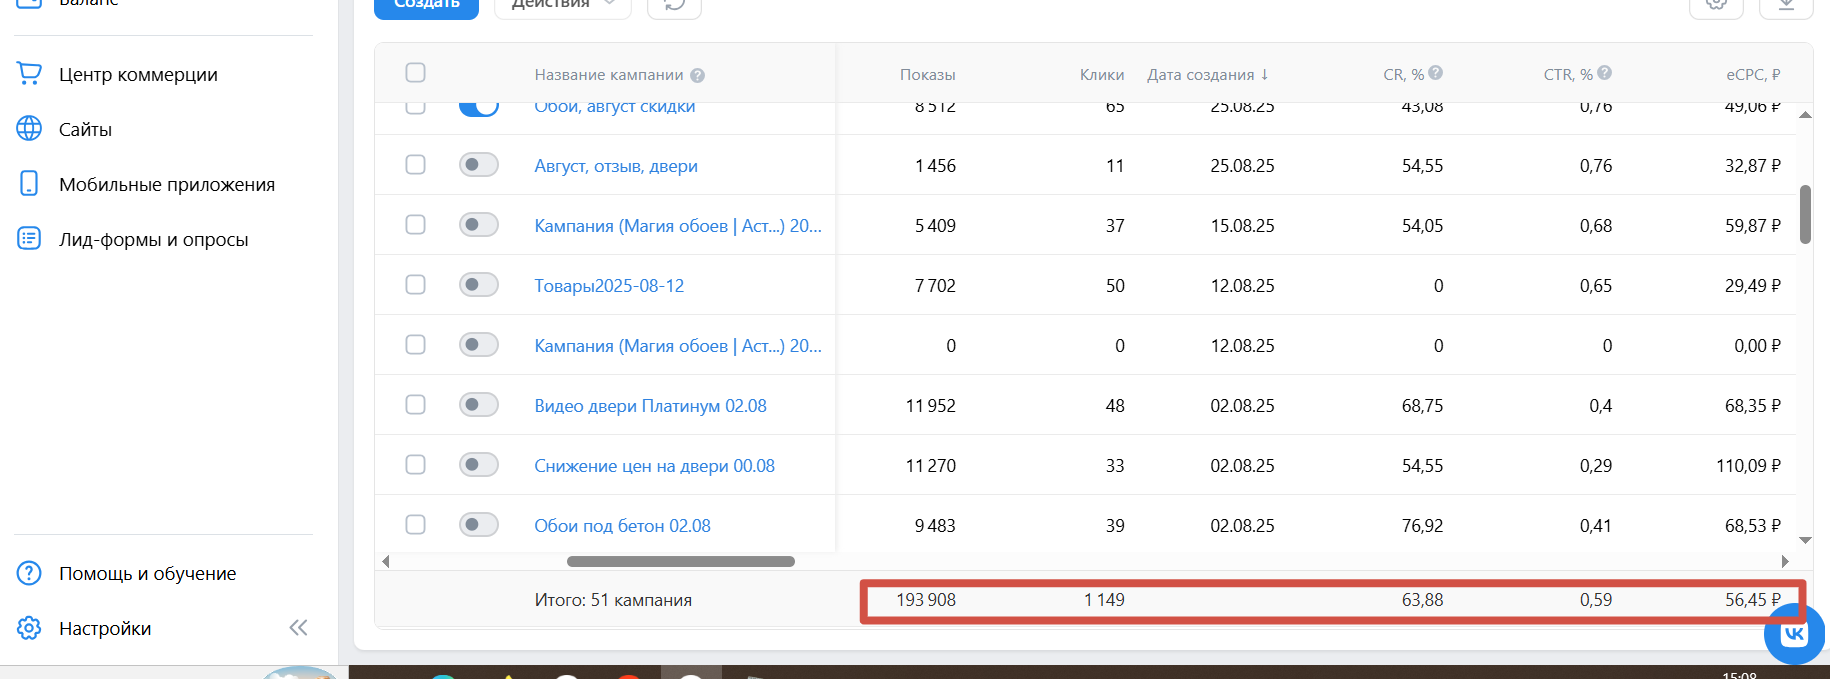This screenshot has height=679, width=1830.
Task: Click the CR, % info icon
Action: [x=1435, y=73]
